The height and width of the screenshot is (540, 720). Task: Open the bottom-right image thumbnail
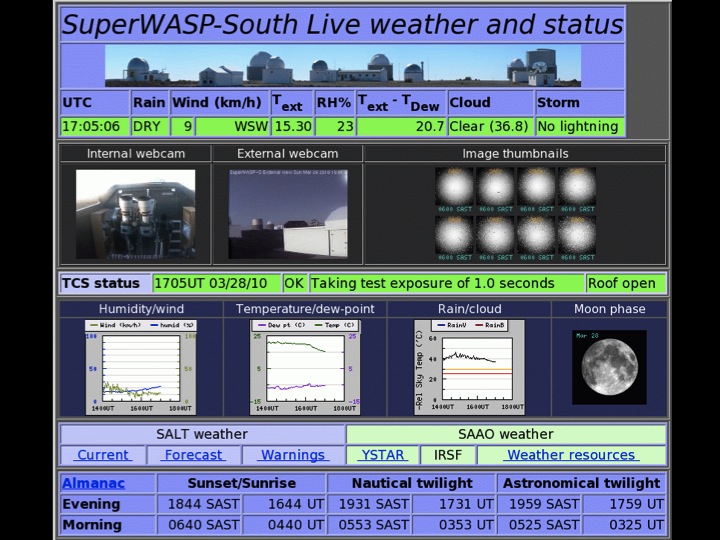point(577,237)
